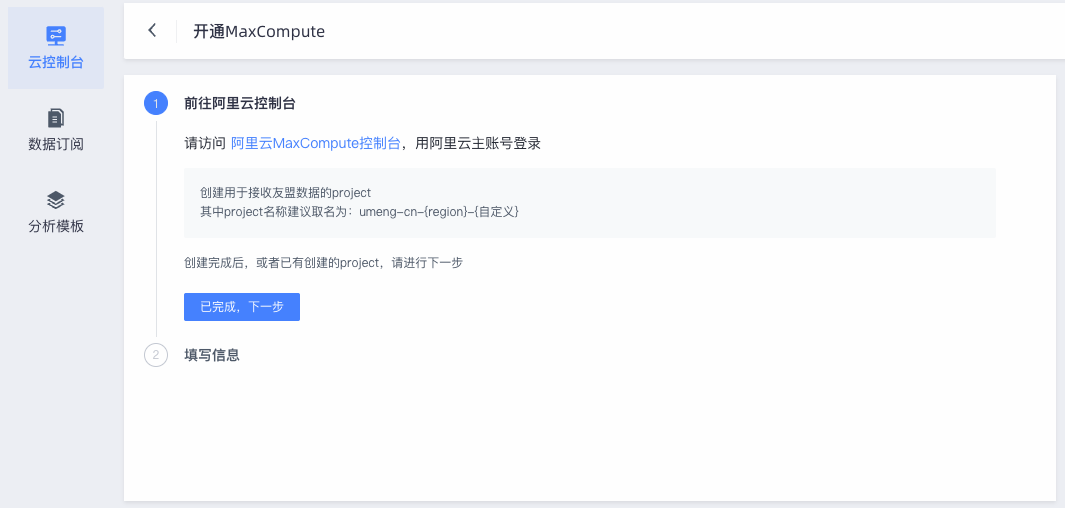Click the 数据订阅 document icon
The width and height of the screenshot is (1065, 508).
(56, 117)
